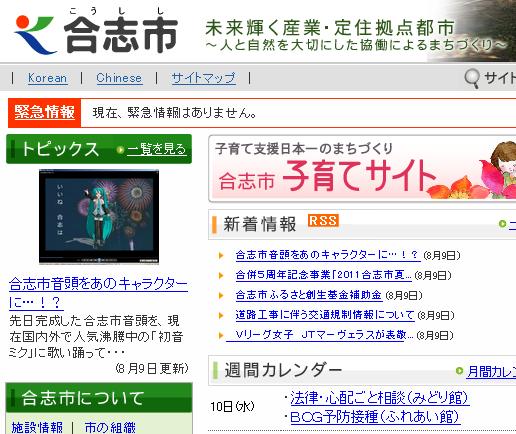
Task: Click the (8月9日更新) update date text
Action: click(152, 368)
